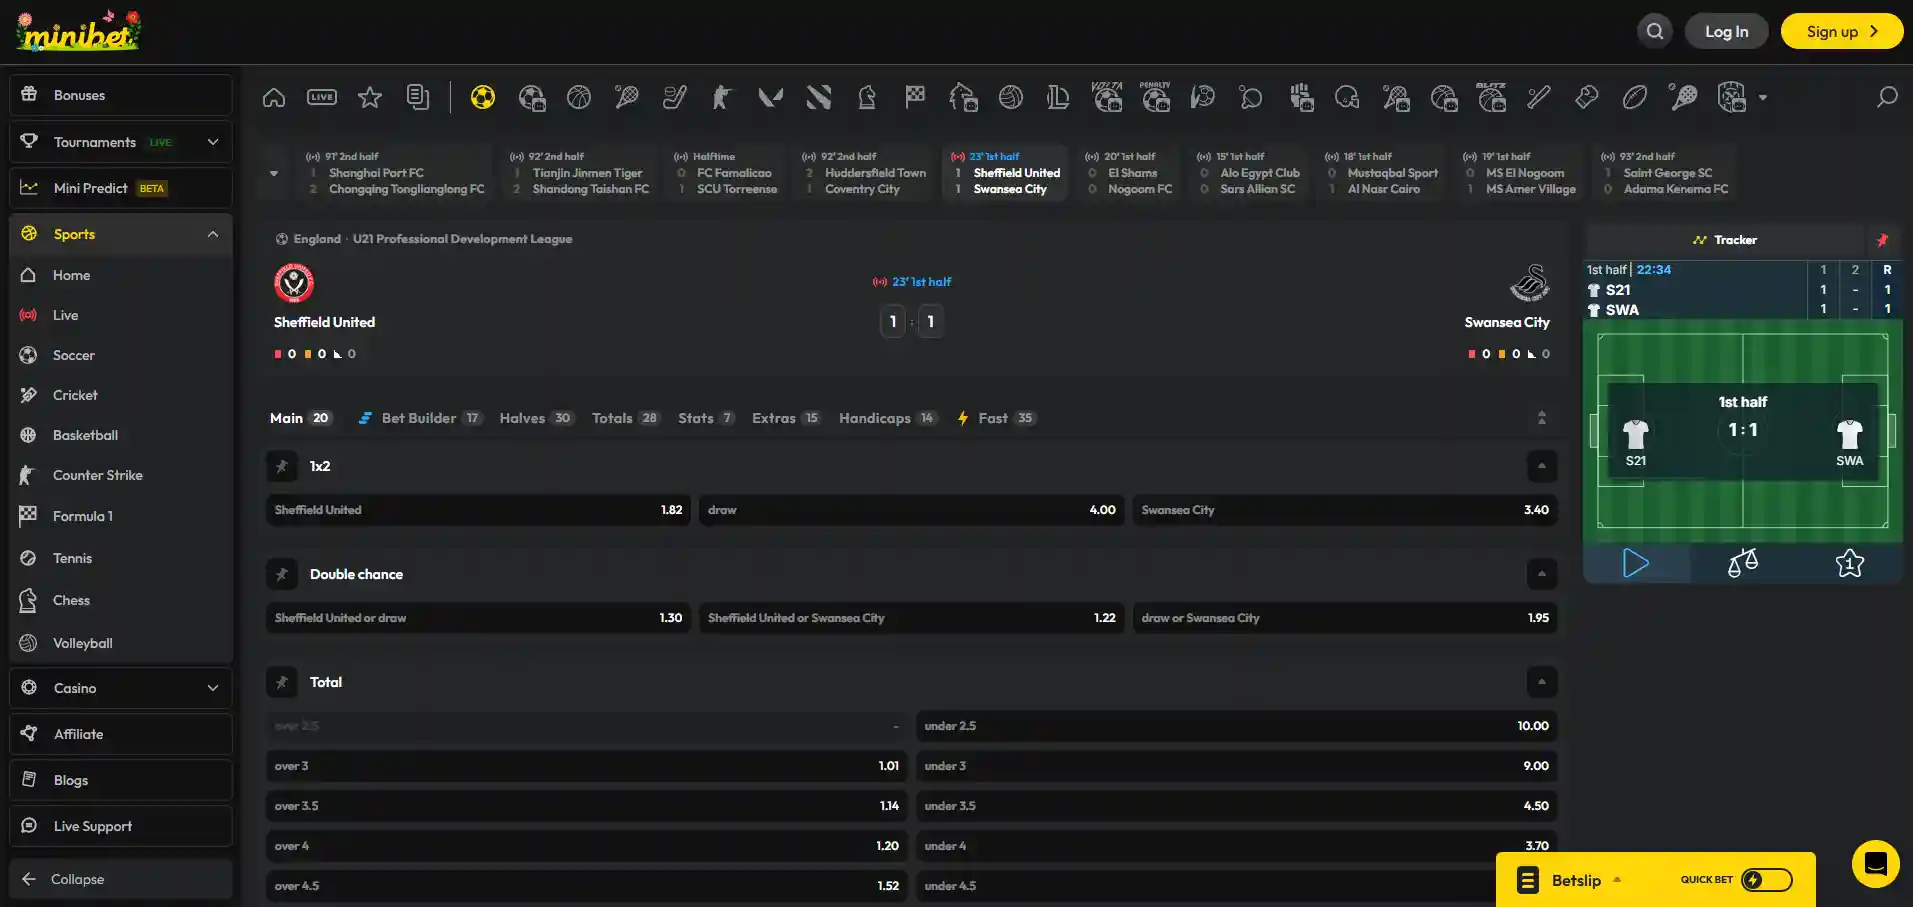The height and width of the screenshot is (907, 1913).
Task: Bet on draw at 4.00
Action: click(x=912, y=510)
